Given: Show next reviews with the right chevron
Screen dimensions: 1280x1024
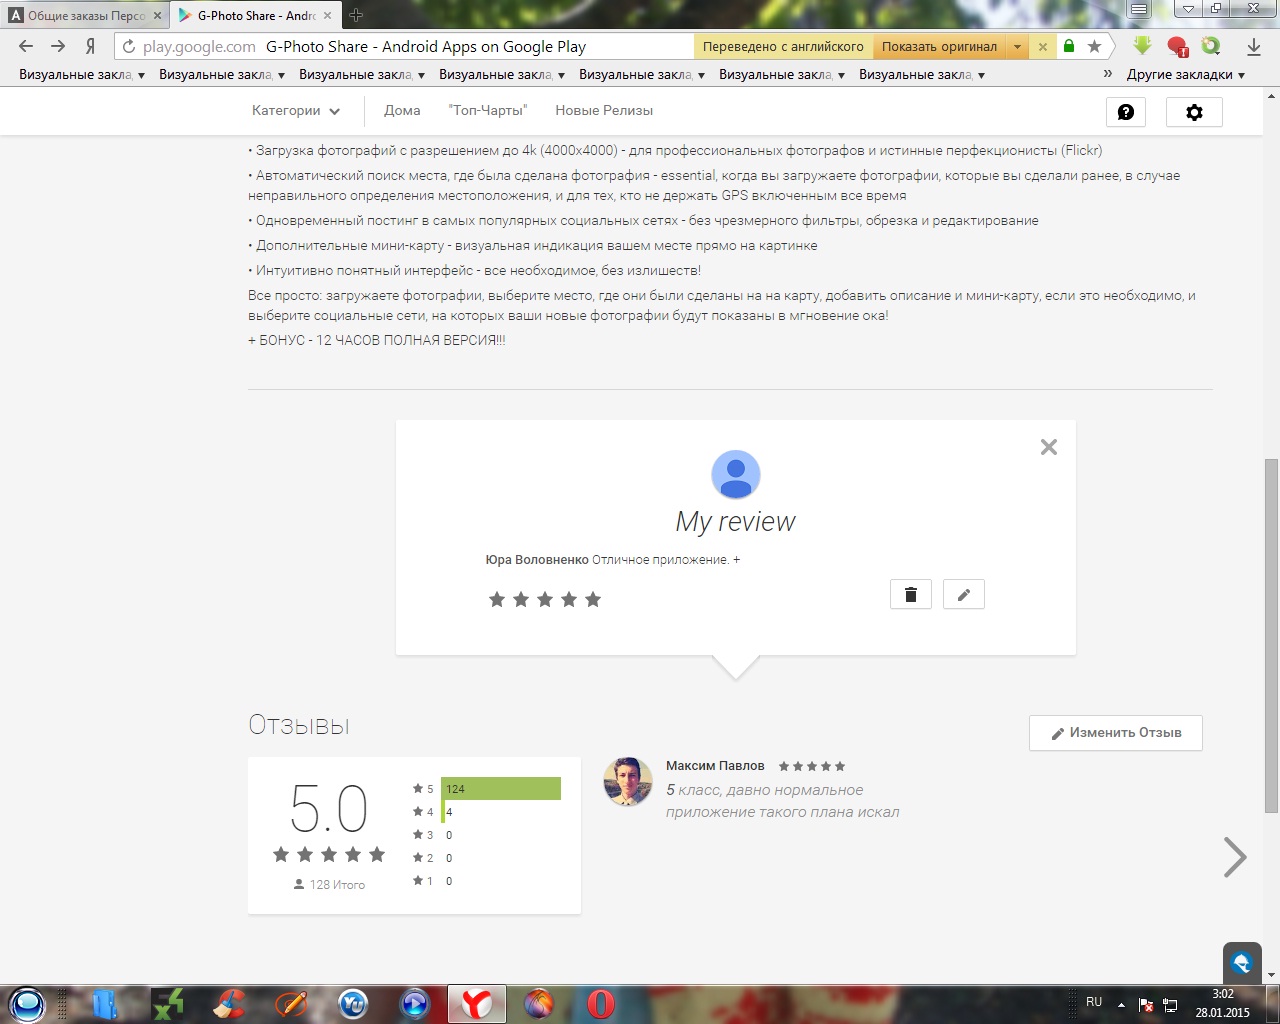Looking at the screenshot, I should click(1235, 857).
